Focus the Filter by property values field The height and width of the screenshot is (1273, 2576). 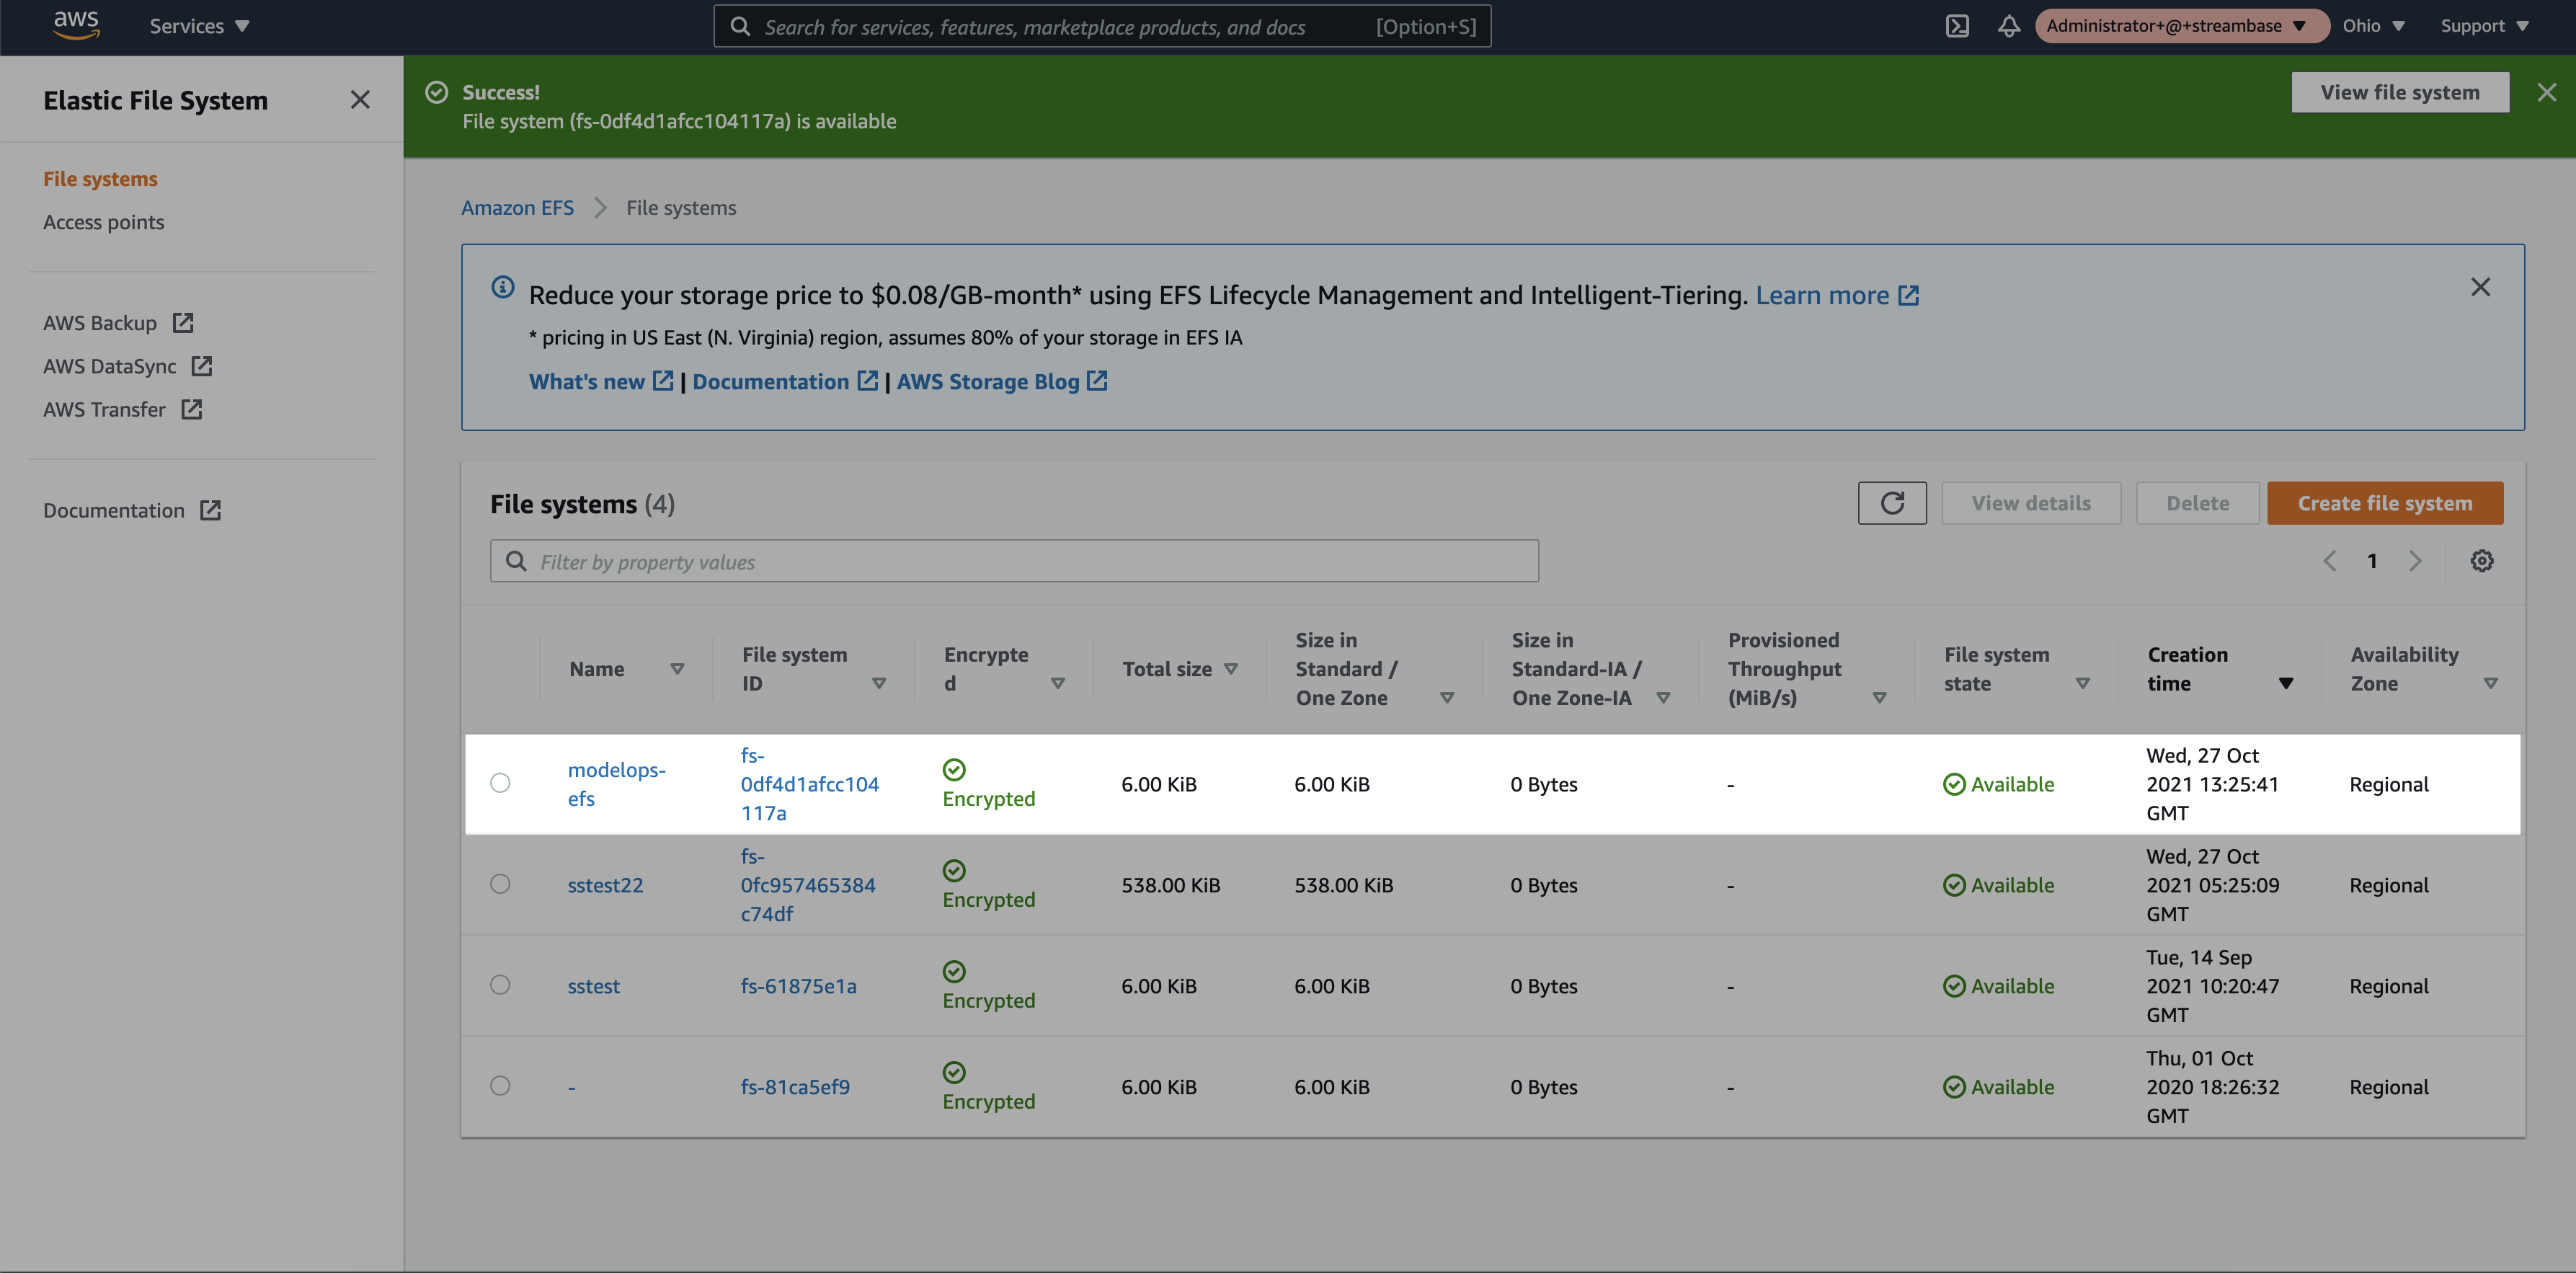click(1014, 561)
